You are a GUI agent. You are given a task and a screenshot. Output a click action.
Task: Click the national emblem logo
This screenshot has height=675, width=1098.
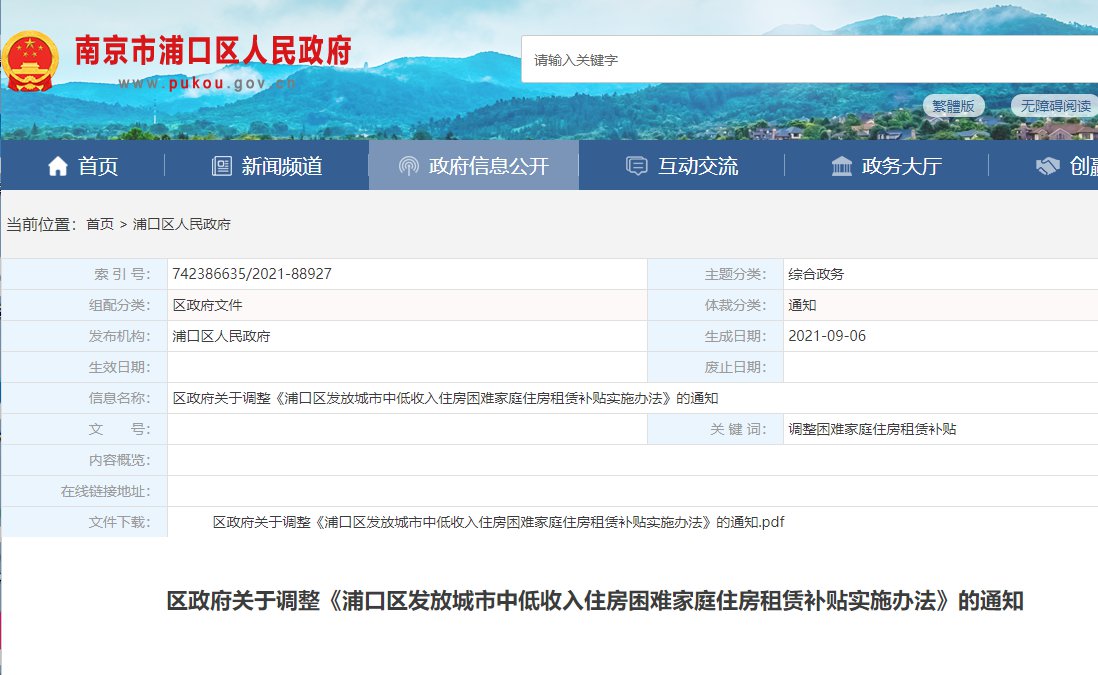pos(30,61)
